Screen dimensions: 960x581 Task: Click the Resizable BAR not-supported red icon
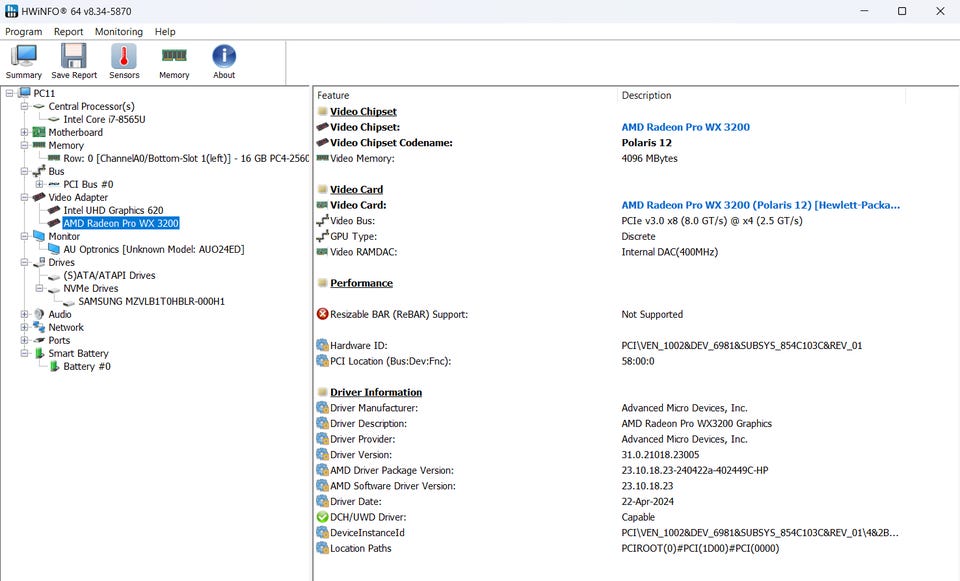(x=322, y=314)
